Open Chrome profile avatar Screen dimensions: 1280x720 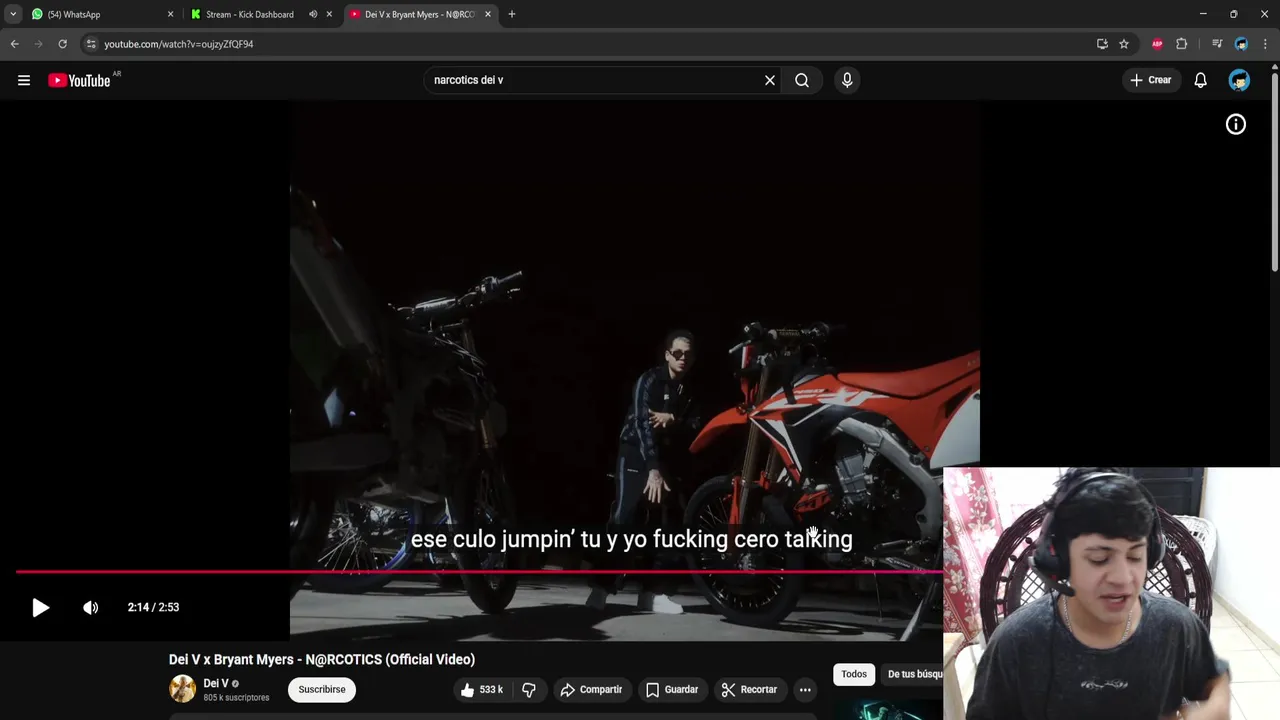click(1241, 44)
